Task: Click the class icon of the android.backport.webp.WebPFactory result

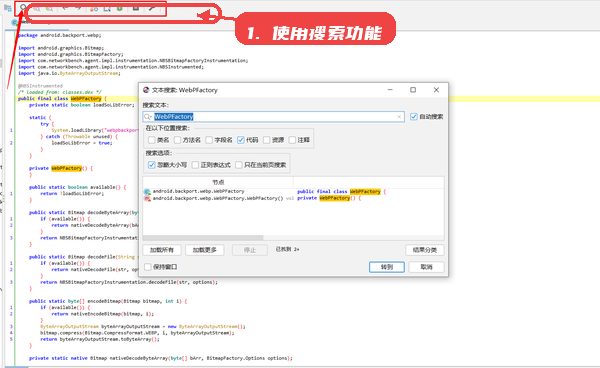Action: (x=147, y=191)
